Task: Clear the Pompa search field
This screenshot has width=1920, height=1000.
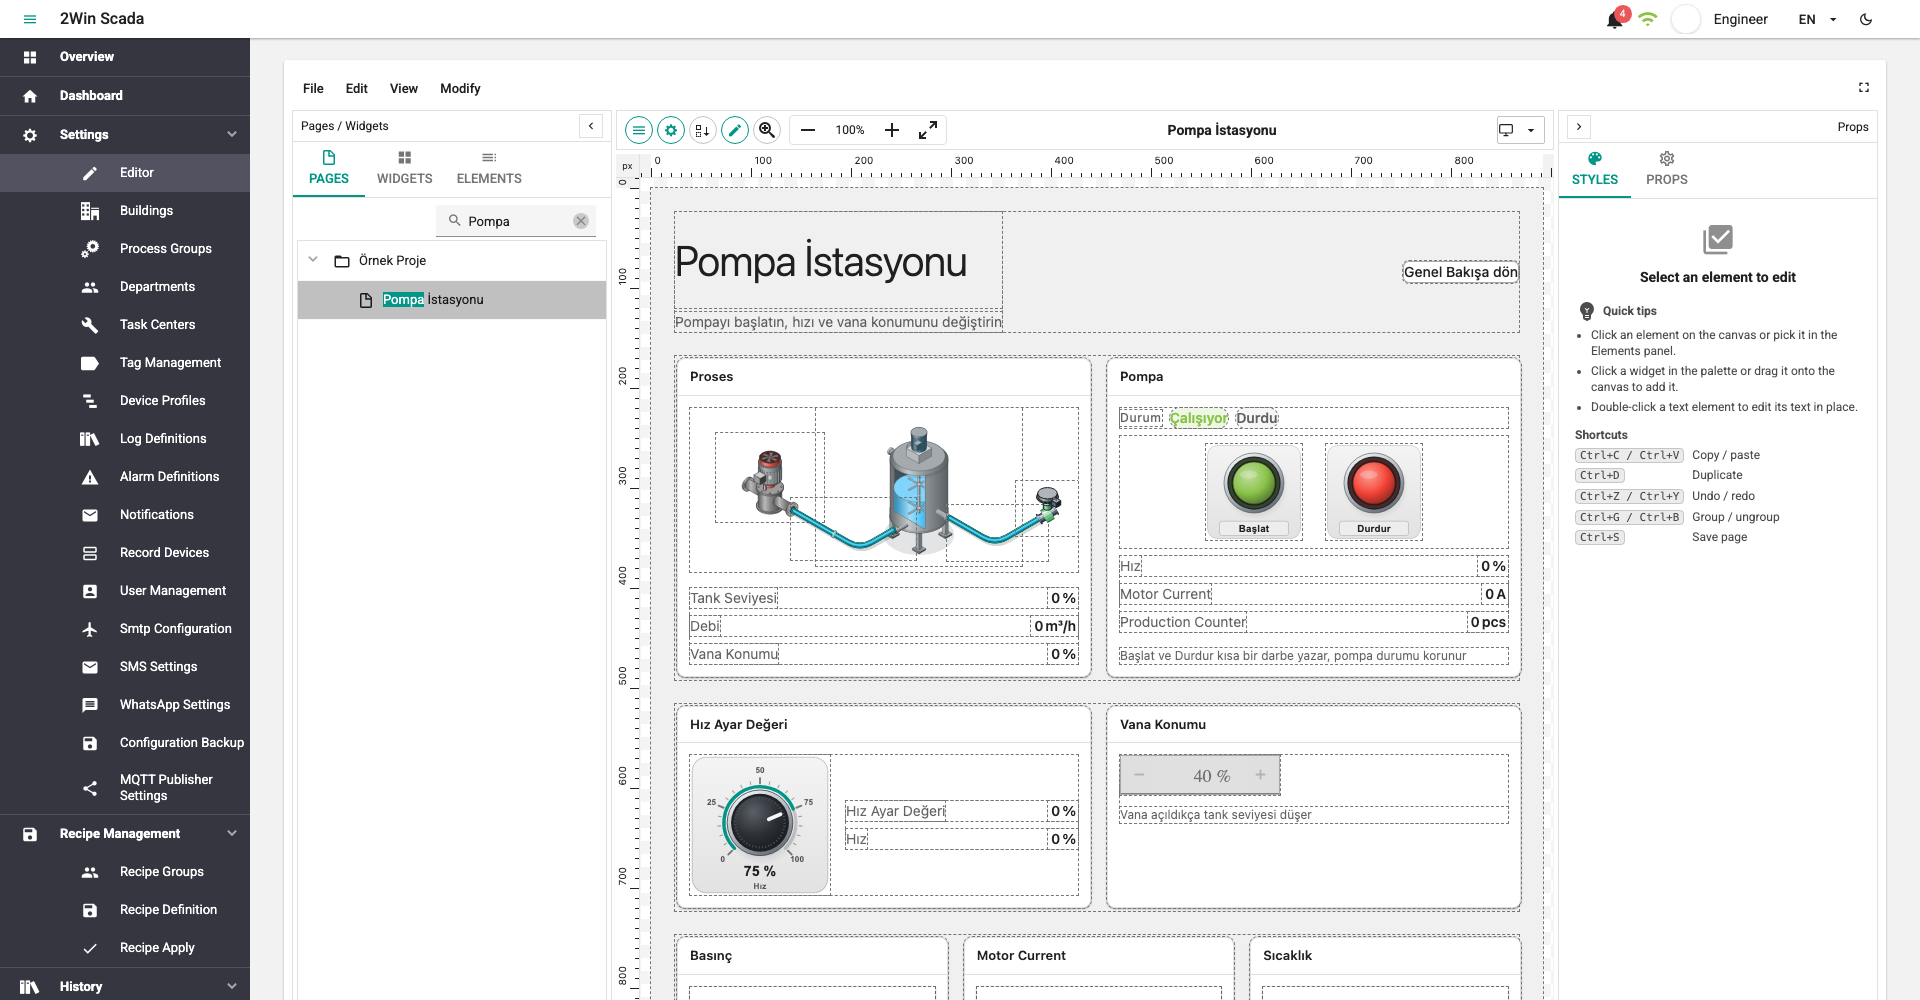Action: (581, 221)
